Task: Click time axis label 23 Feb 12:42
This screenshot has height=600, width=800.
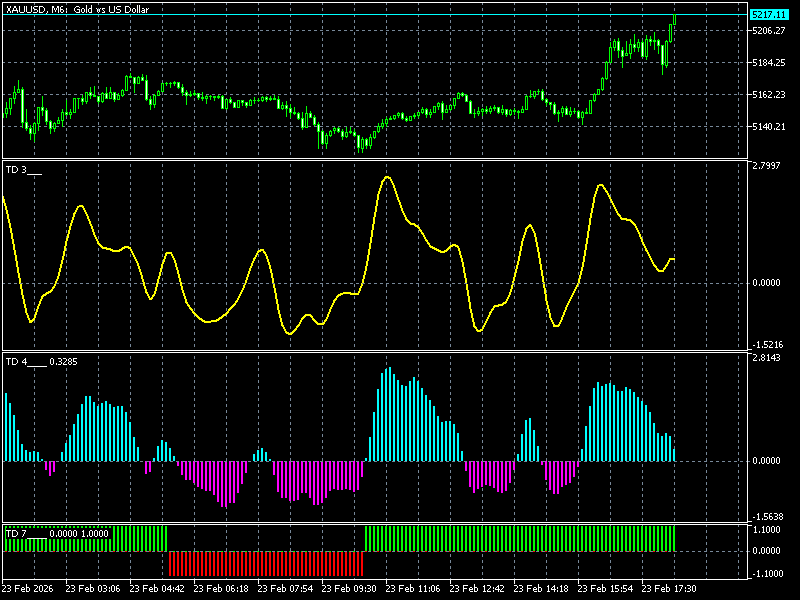Action: pos(477,589)
